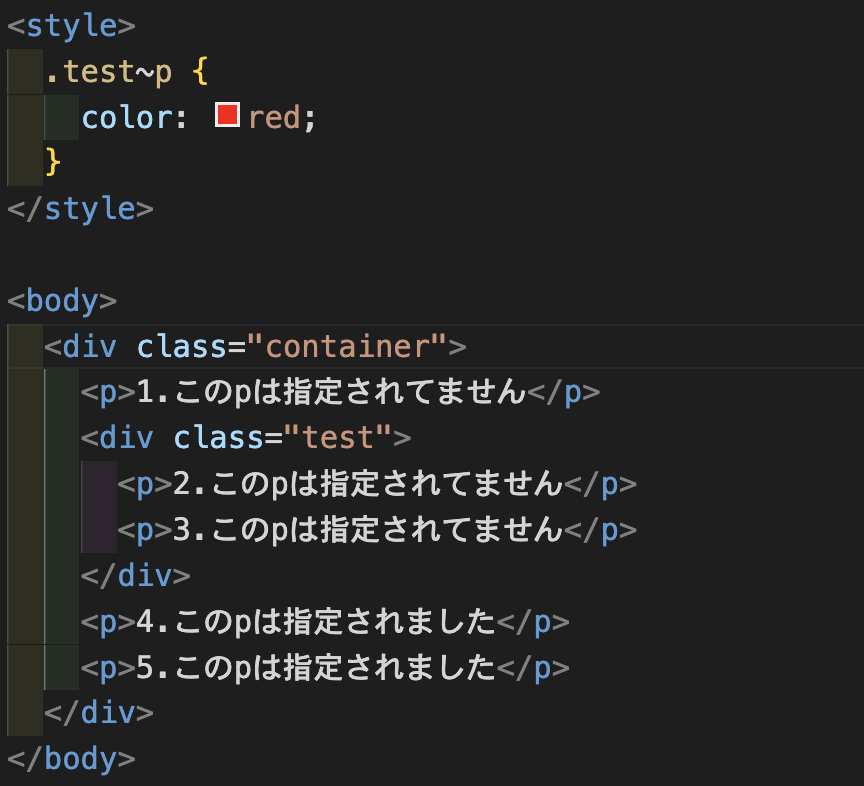Click the opening body tag
The height and width of the screenshot is (786, 864).
[62, 301]
